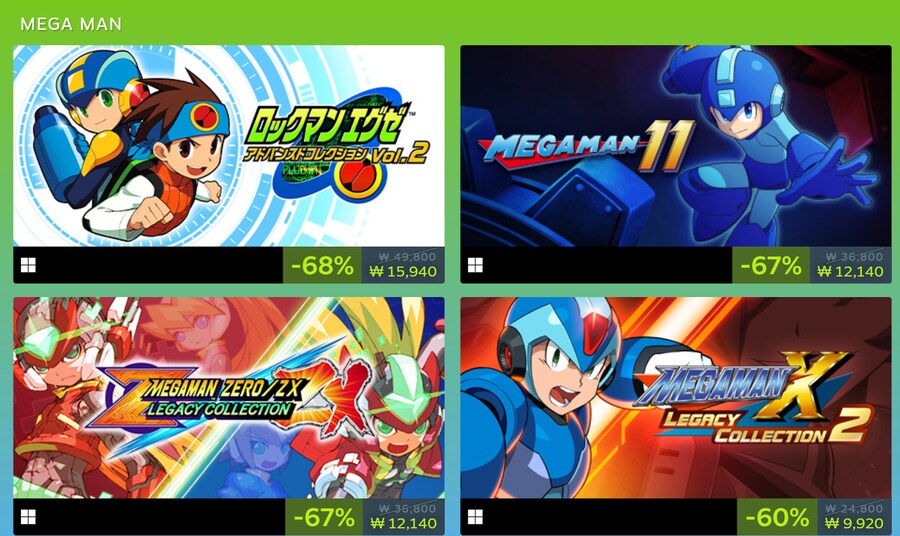Open the Mega Man 11 game banner
This screenshot has height=536, width=900.
pos(676,146)
